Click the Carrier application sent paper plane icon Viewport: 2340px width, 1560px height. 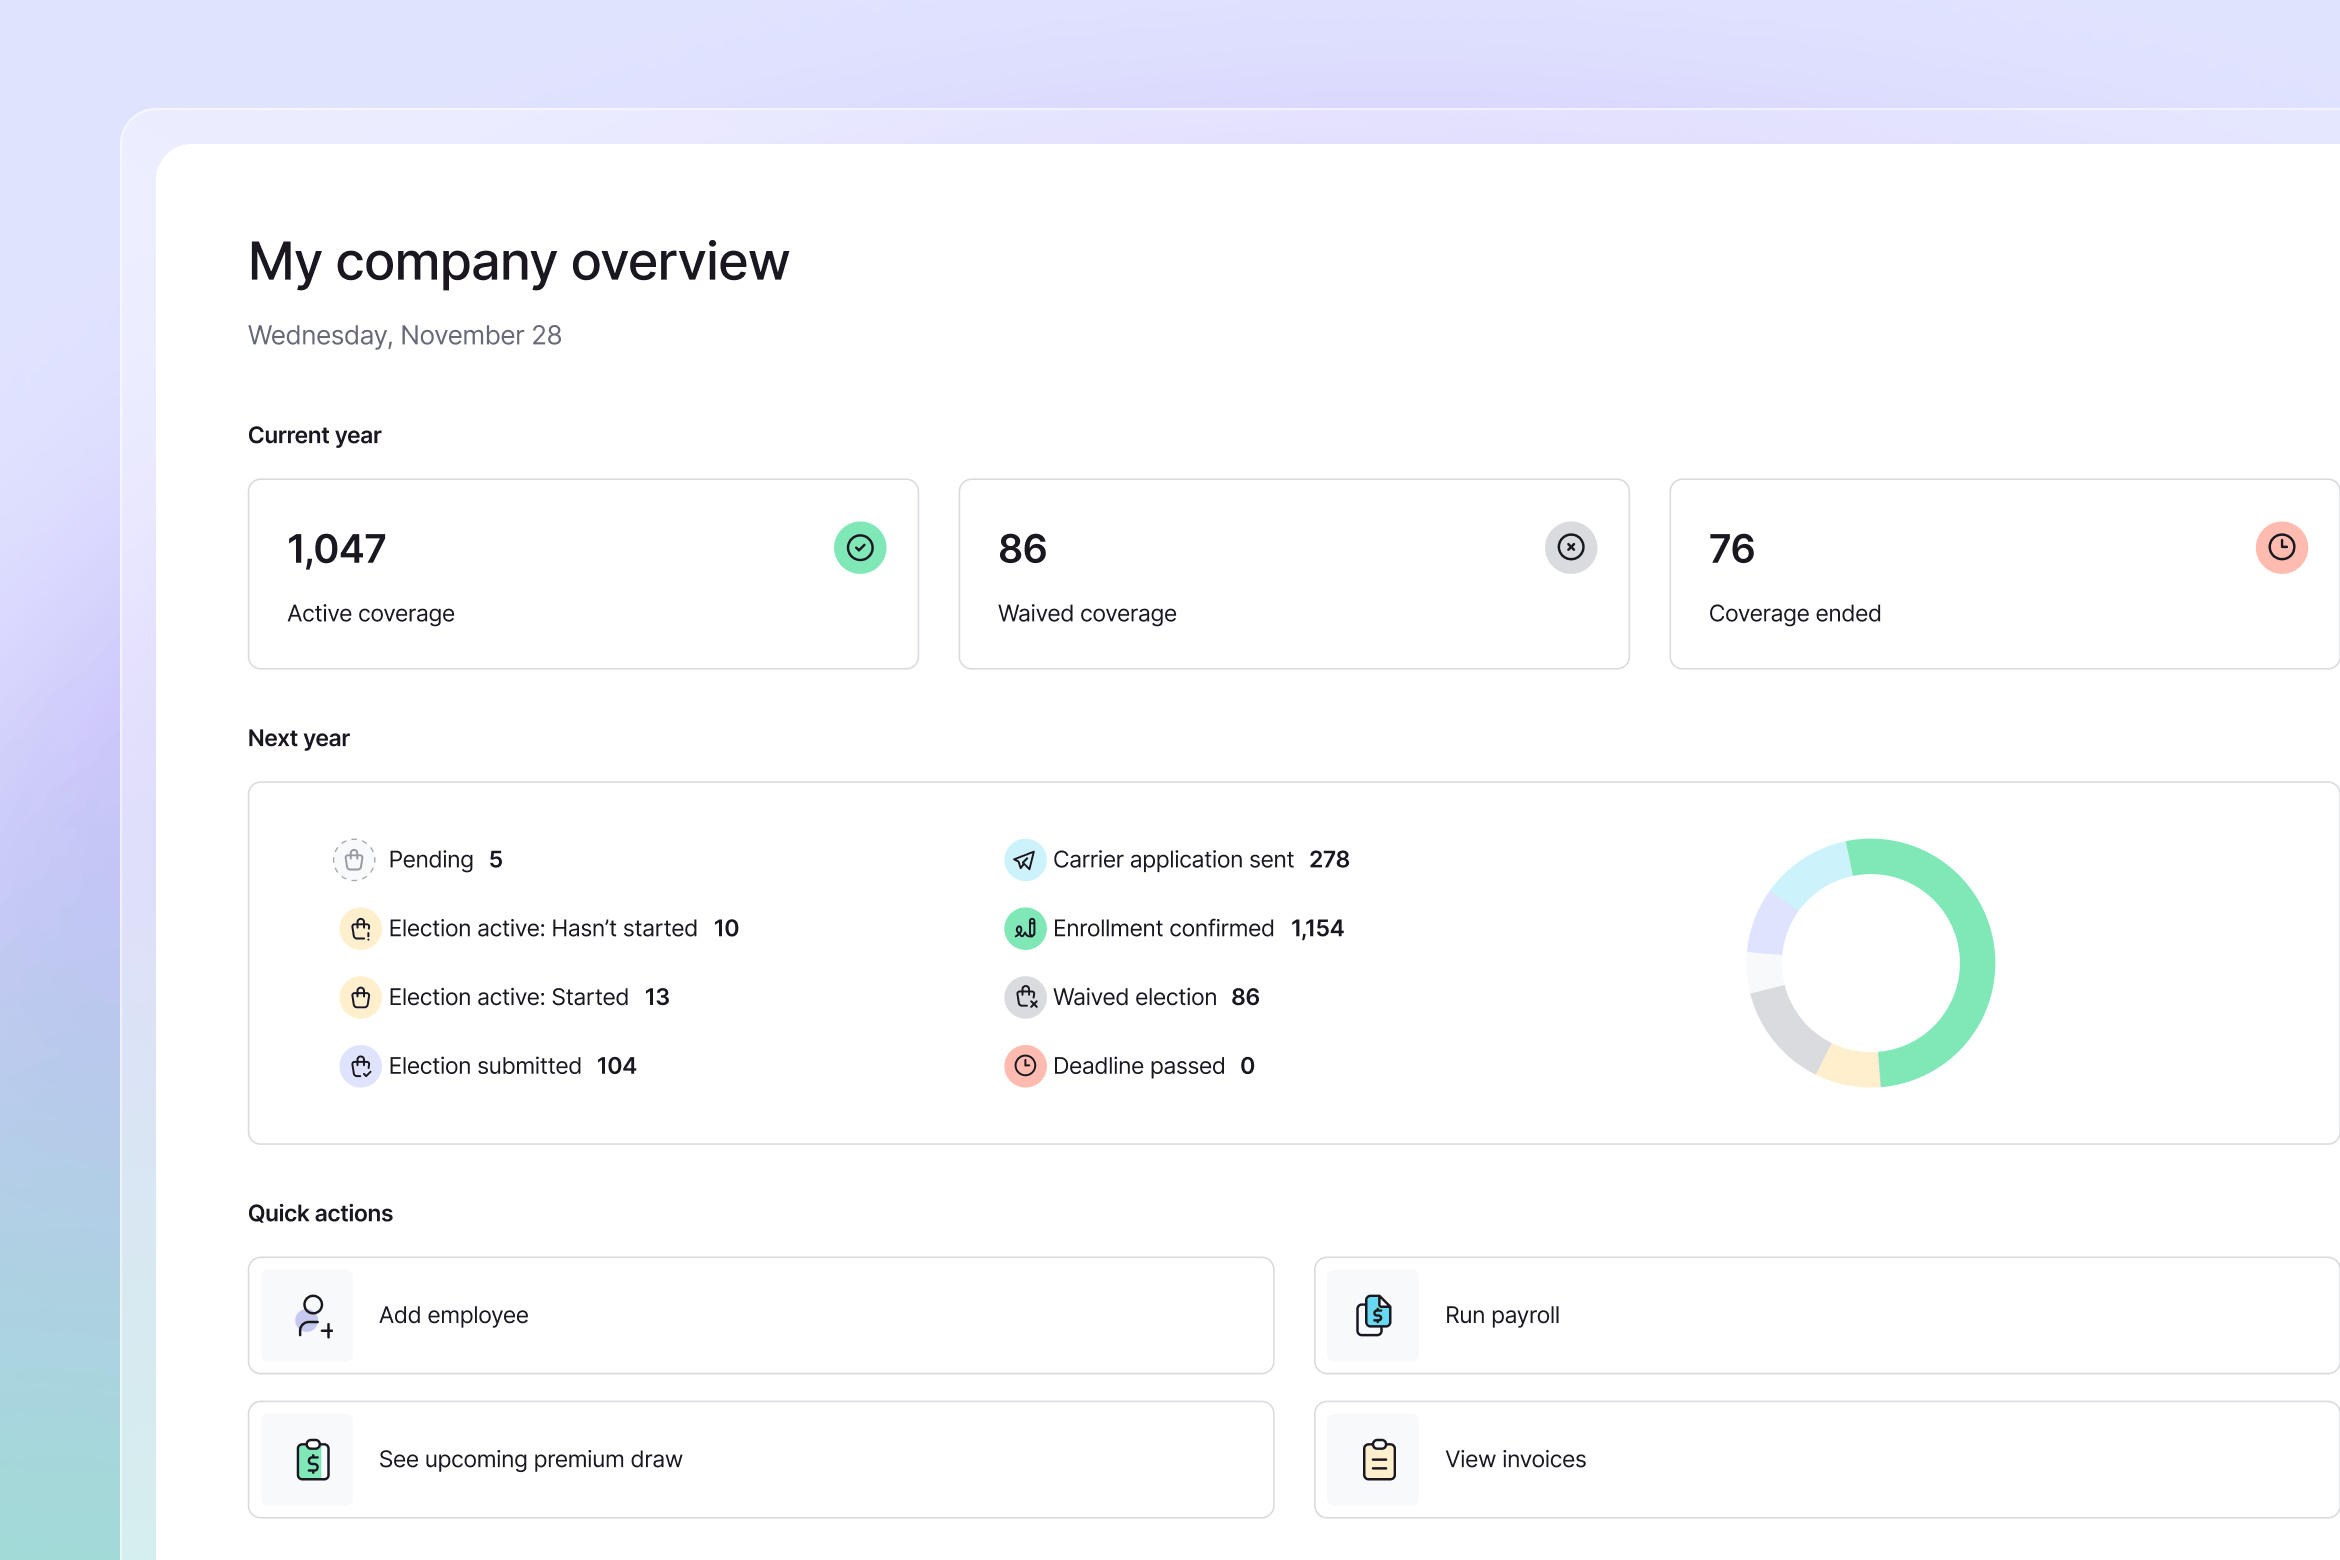[1024, 860]
